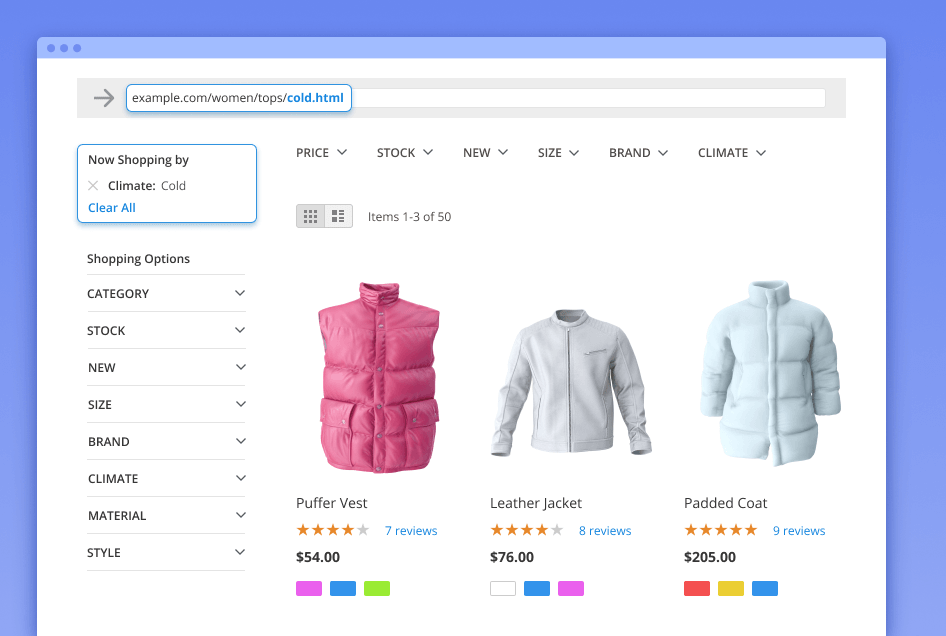
Task: Expand the CATEGORY shopping option
Action: coord(166,293)
